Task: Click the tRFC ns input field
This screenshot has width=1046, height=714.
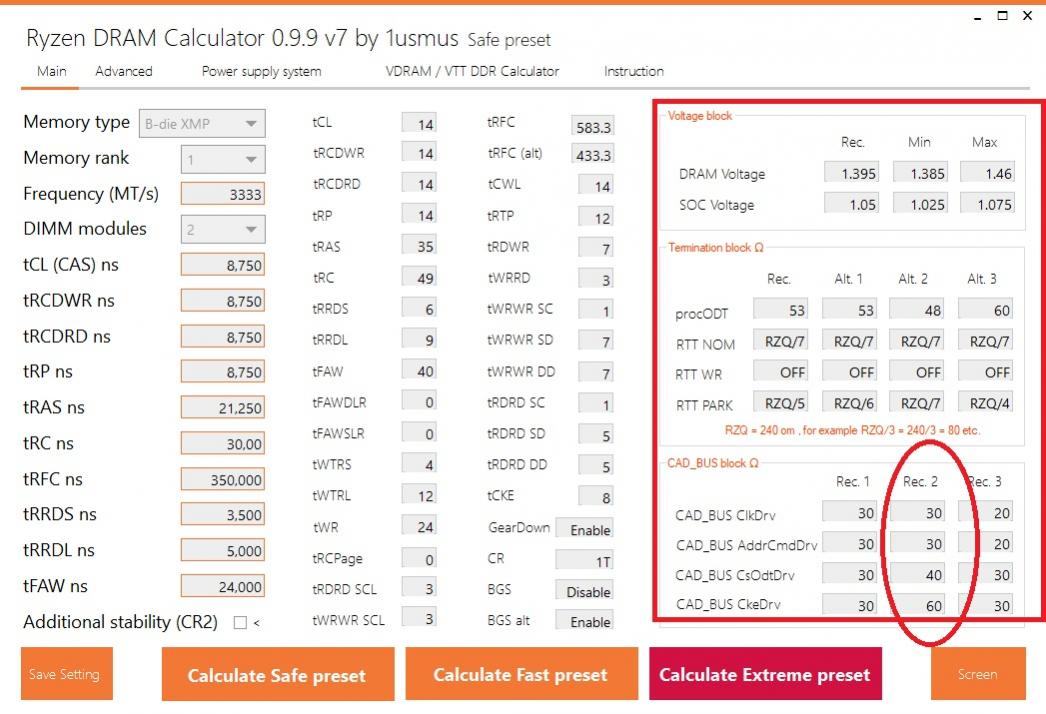Action: [x=223, y=480]
